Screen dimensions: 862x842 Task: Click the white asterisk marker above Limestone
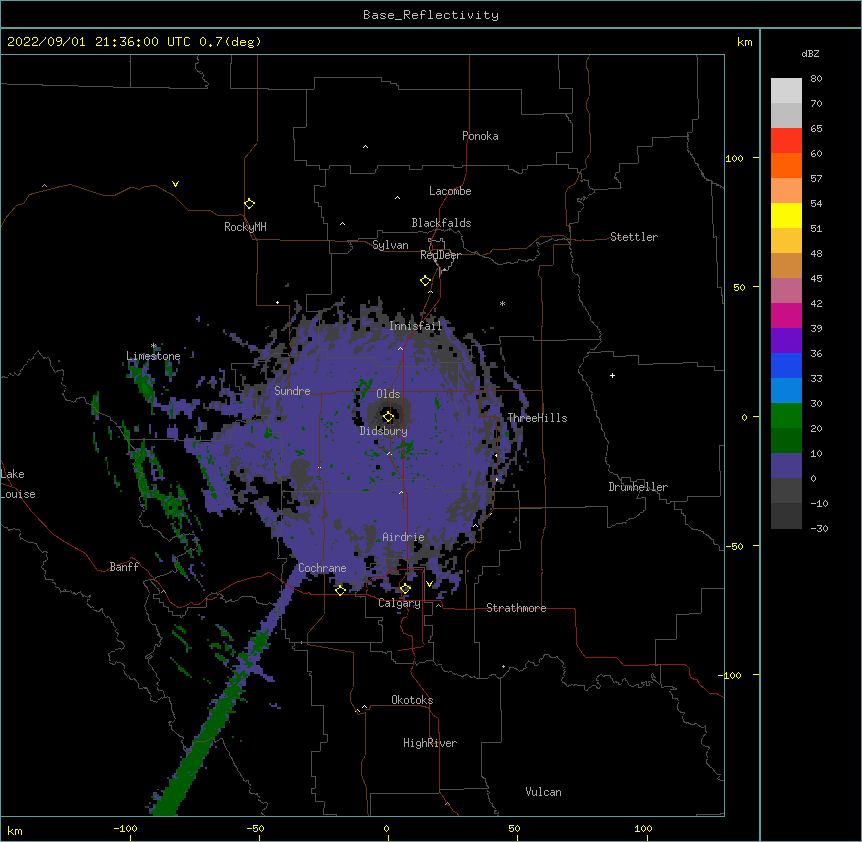154,346
